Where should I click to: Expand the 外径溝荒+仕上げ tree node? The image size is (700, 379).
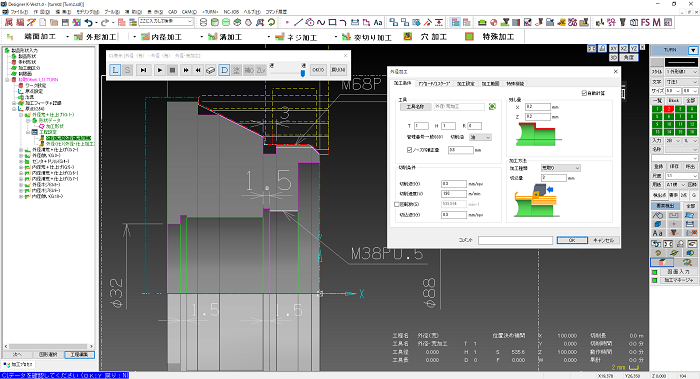pos(21,150)
